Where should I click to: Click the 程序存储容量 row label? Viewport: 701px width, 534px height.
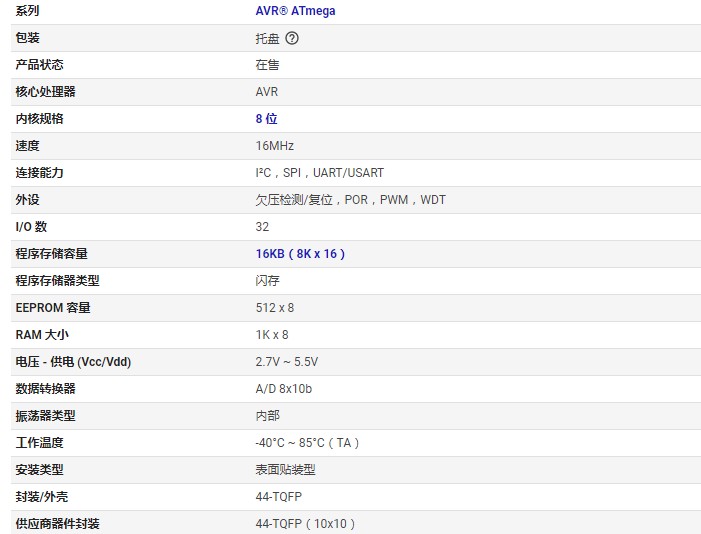(51, 254)
